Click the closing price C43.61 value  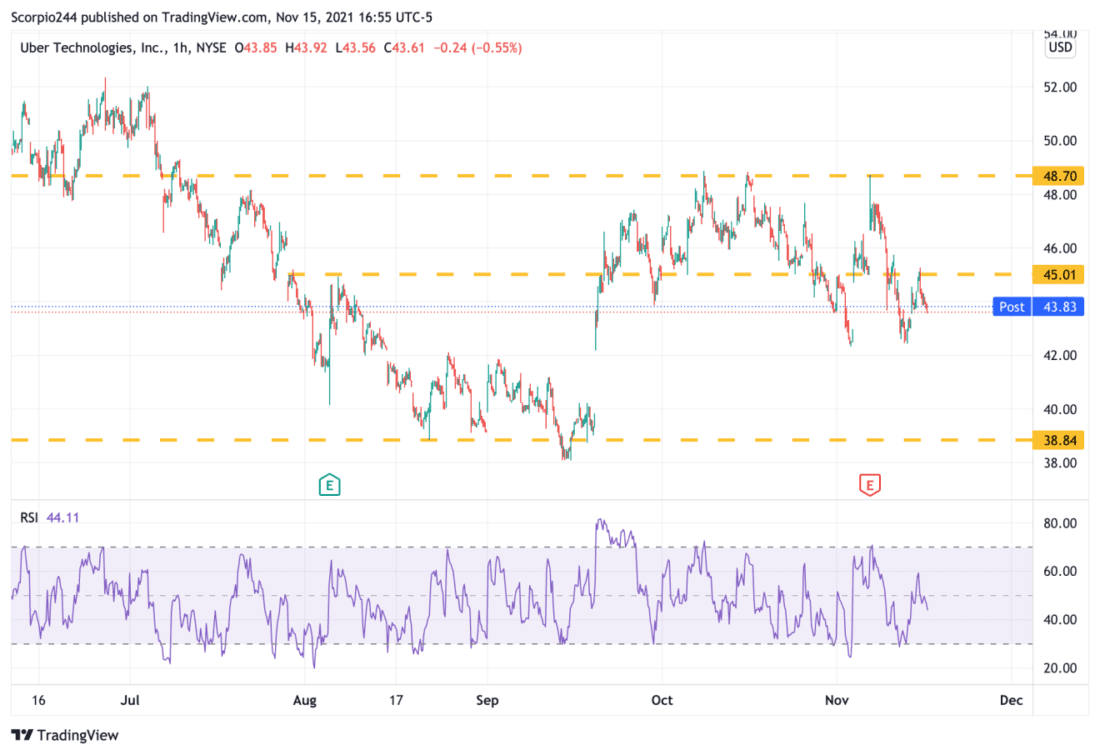404,48
